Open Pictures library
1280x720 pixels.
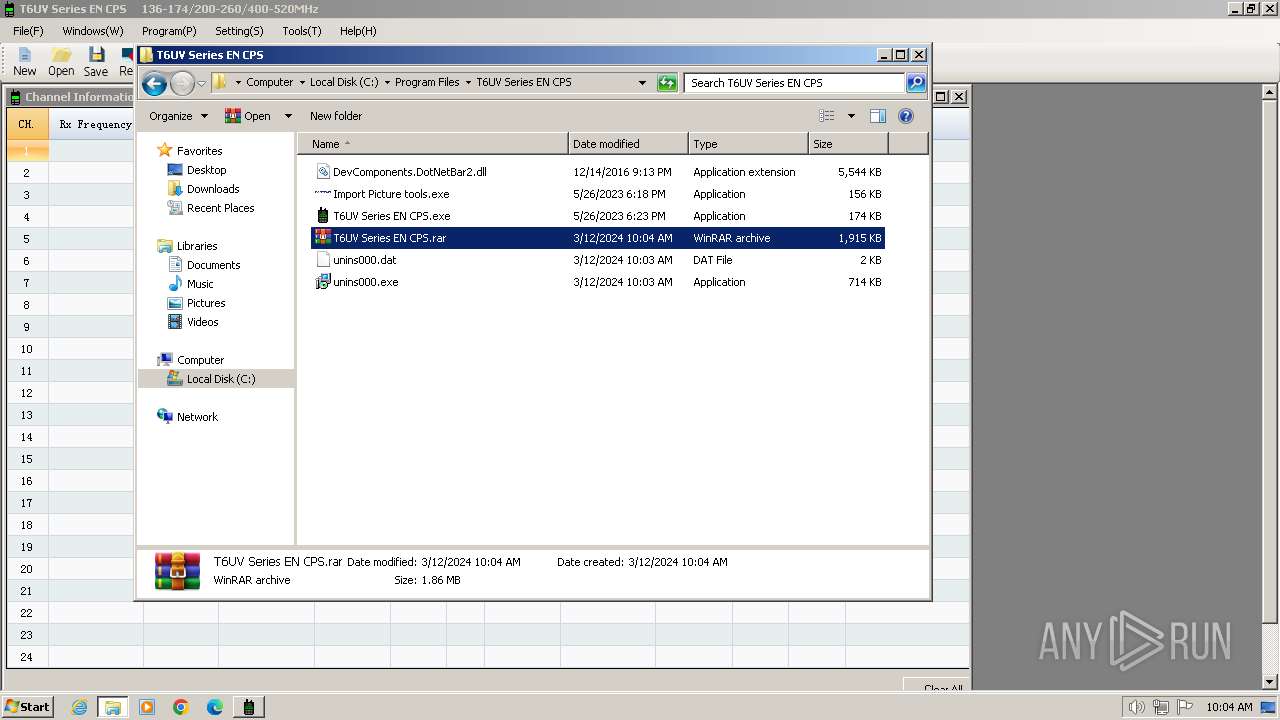(x=205, y=303)
